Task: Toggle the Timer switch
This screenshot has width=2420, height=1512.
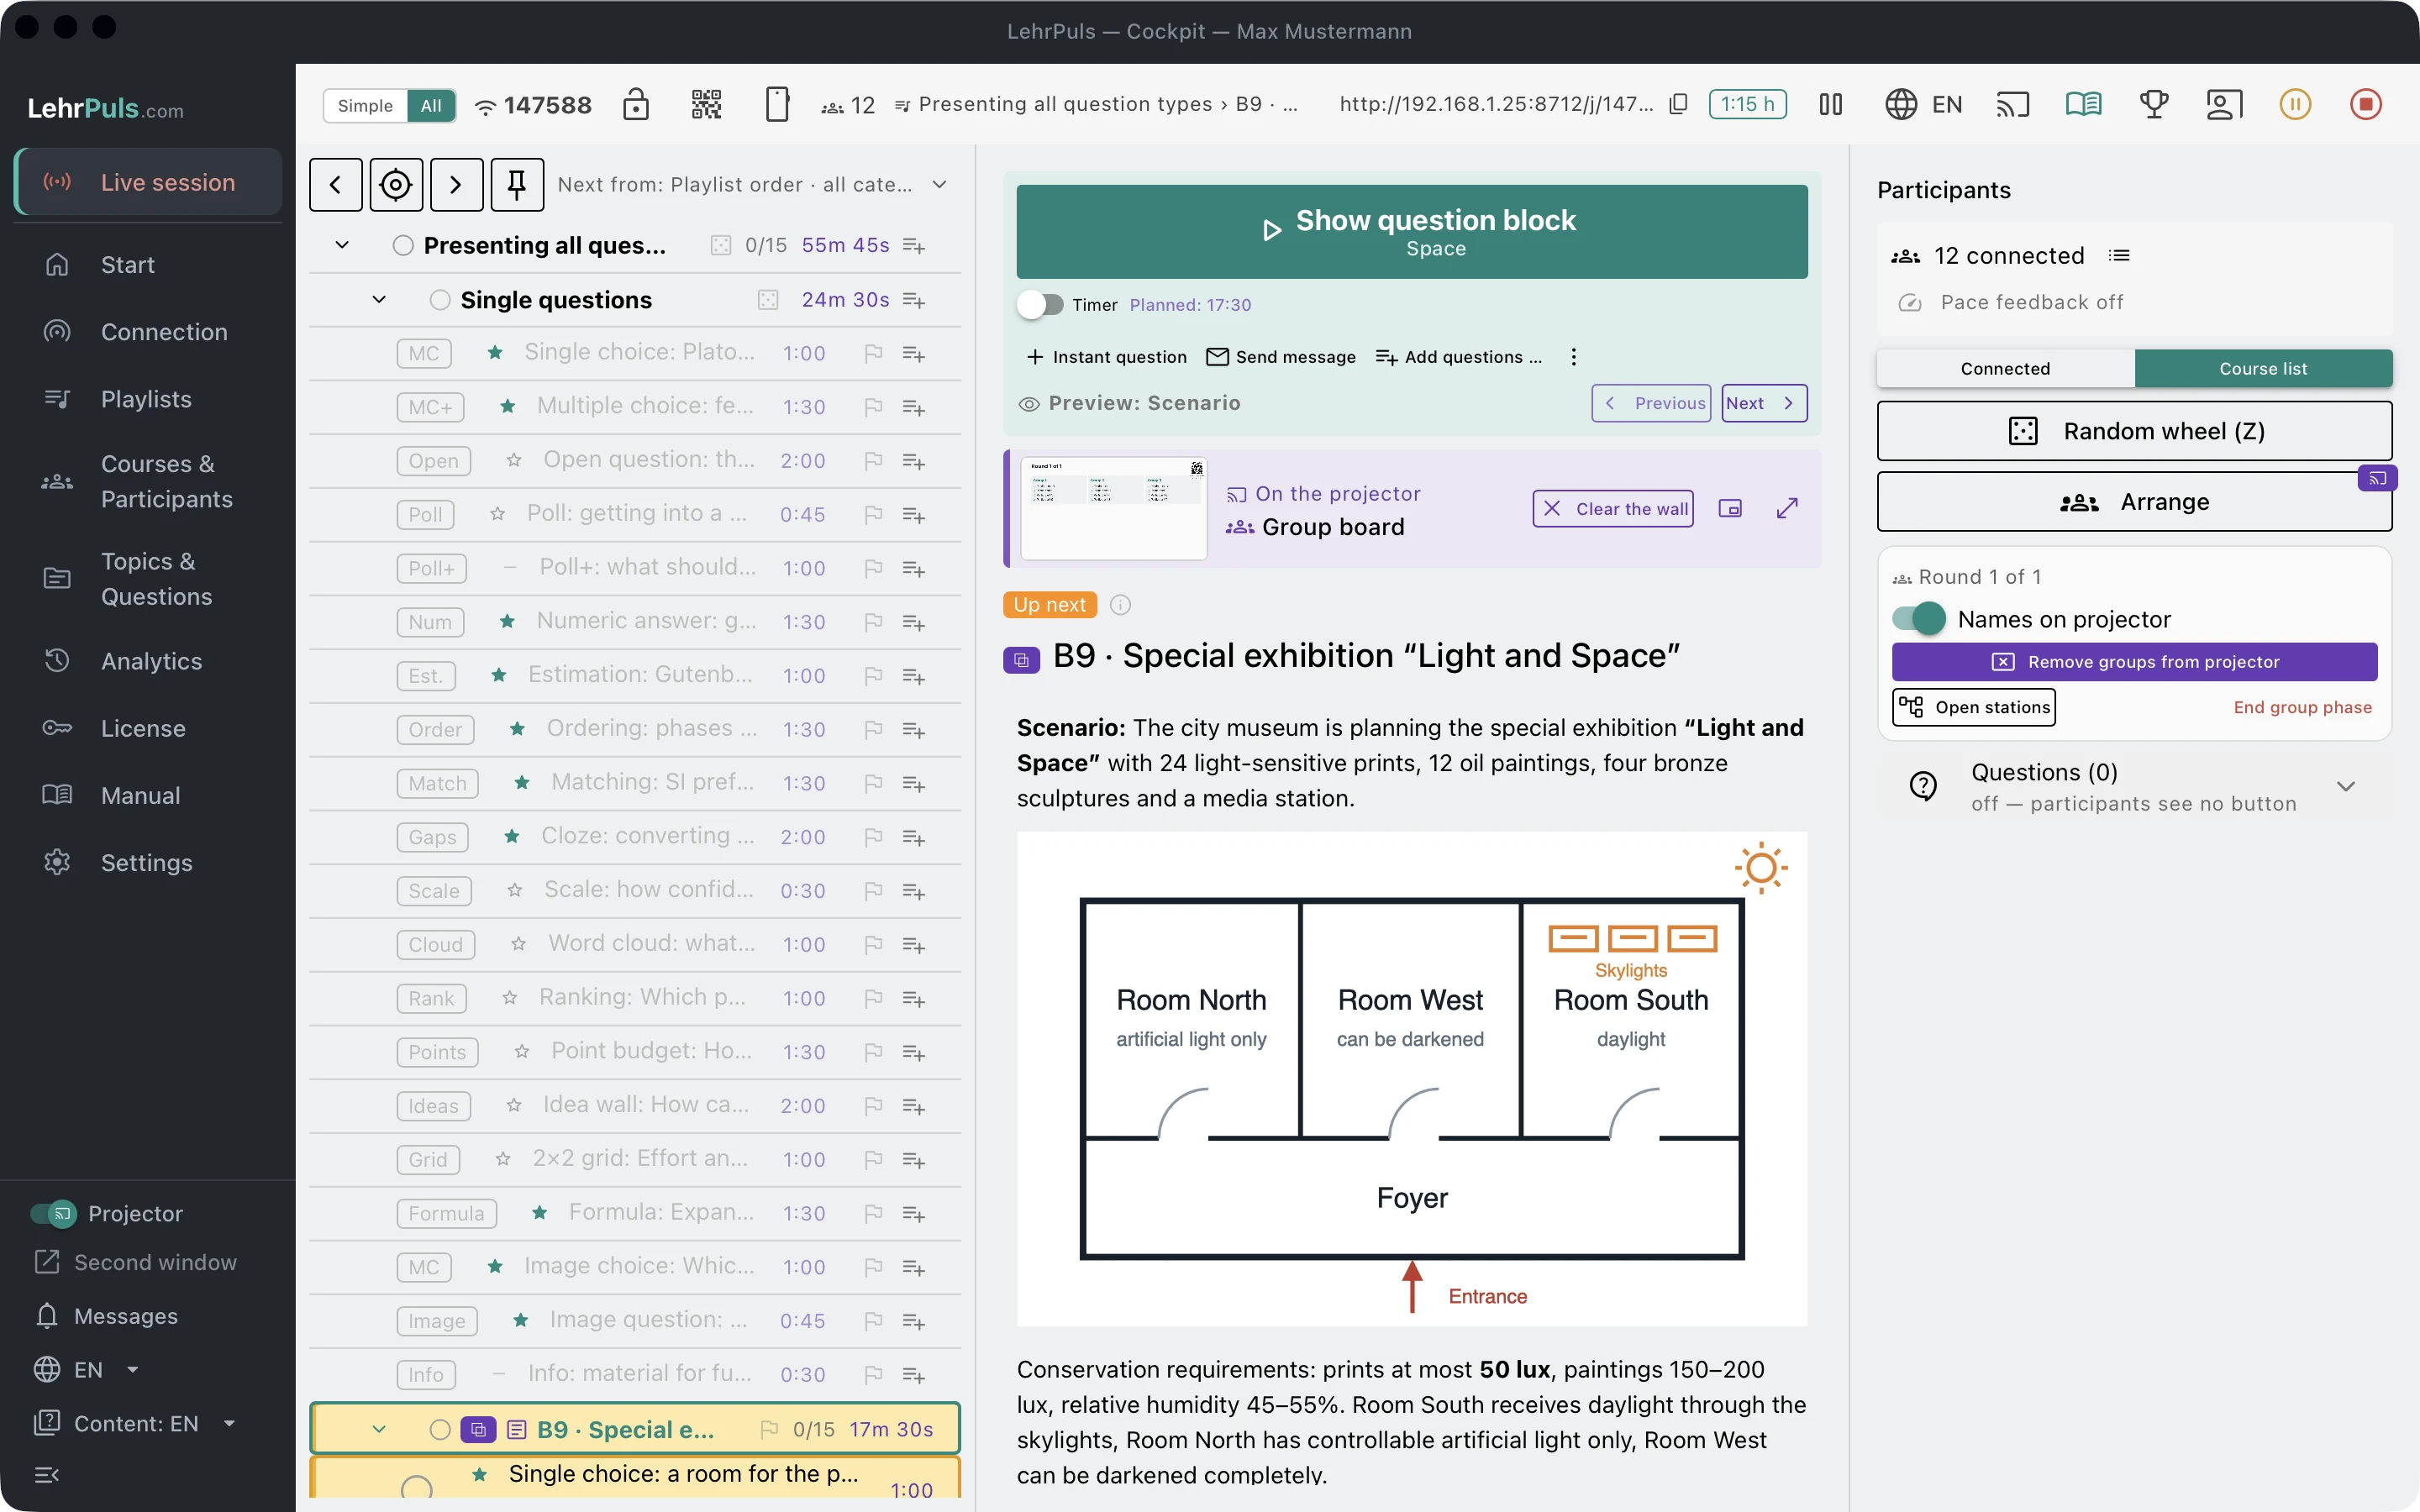Action: (1041, 305)
